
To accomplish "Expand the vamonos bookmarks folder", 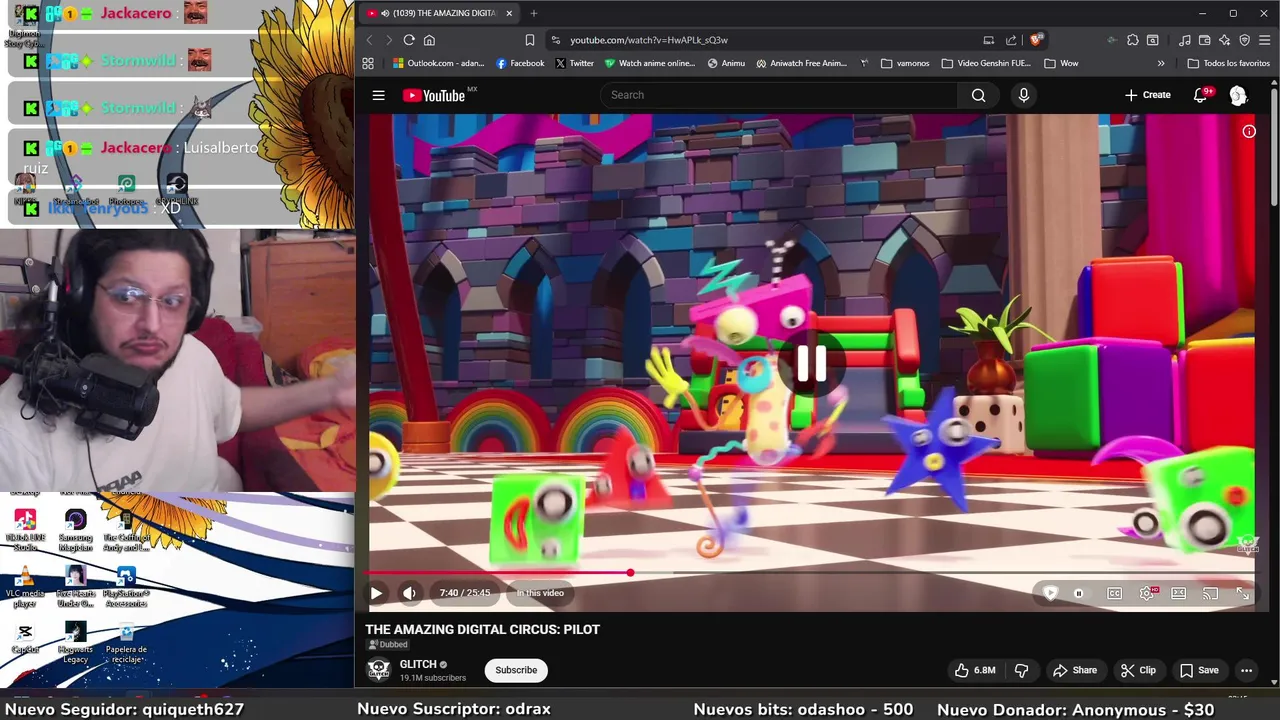I will 905,63.
